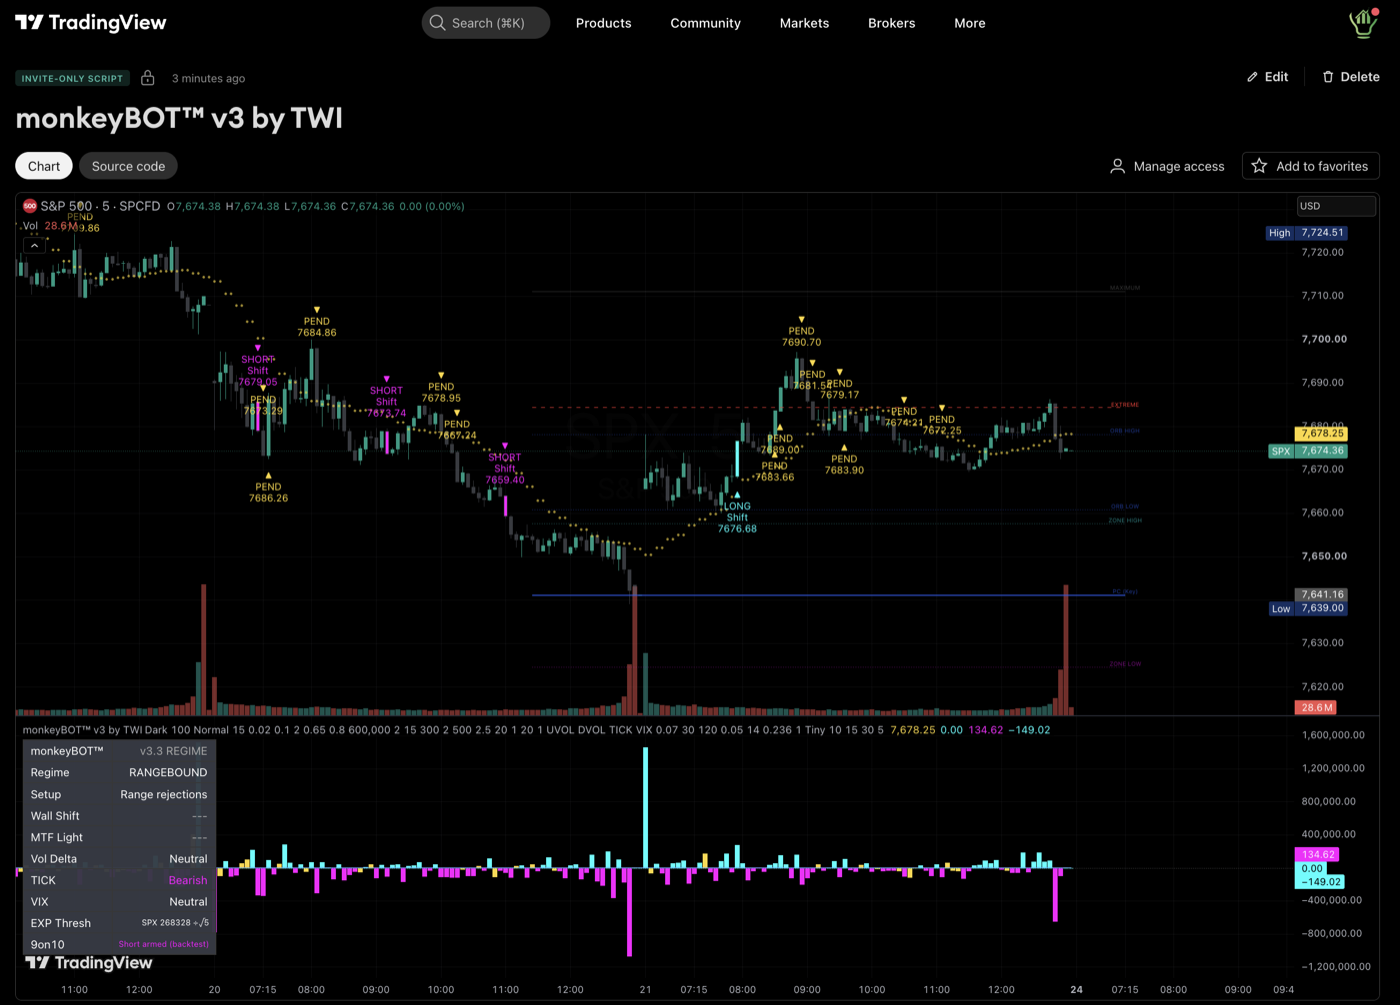The image size is (1400, 1005).
Task: Click the S&P 500 red symbol logo
Action: coord(30,206)
